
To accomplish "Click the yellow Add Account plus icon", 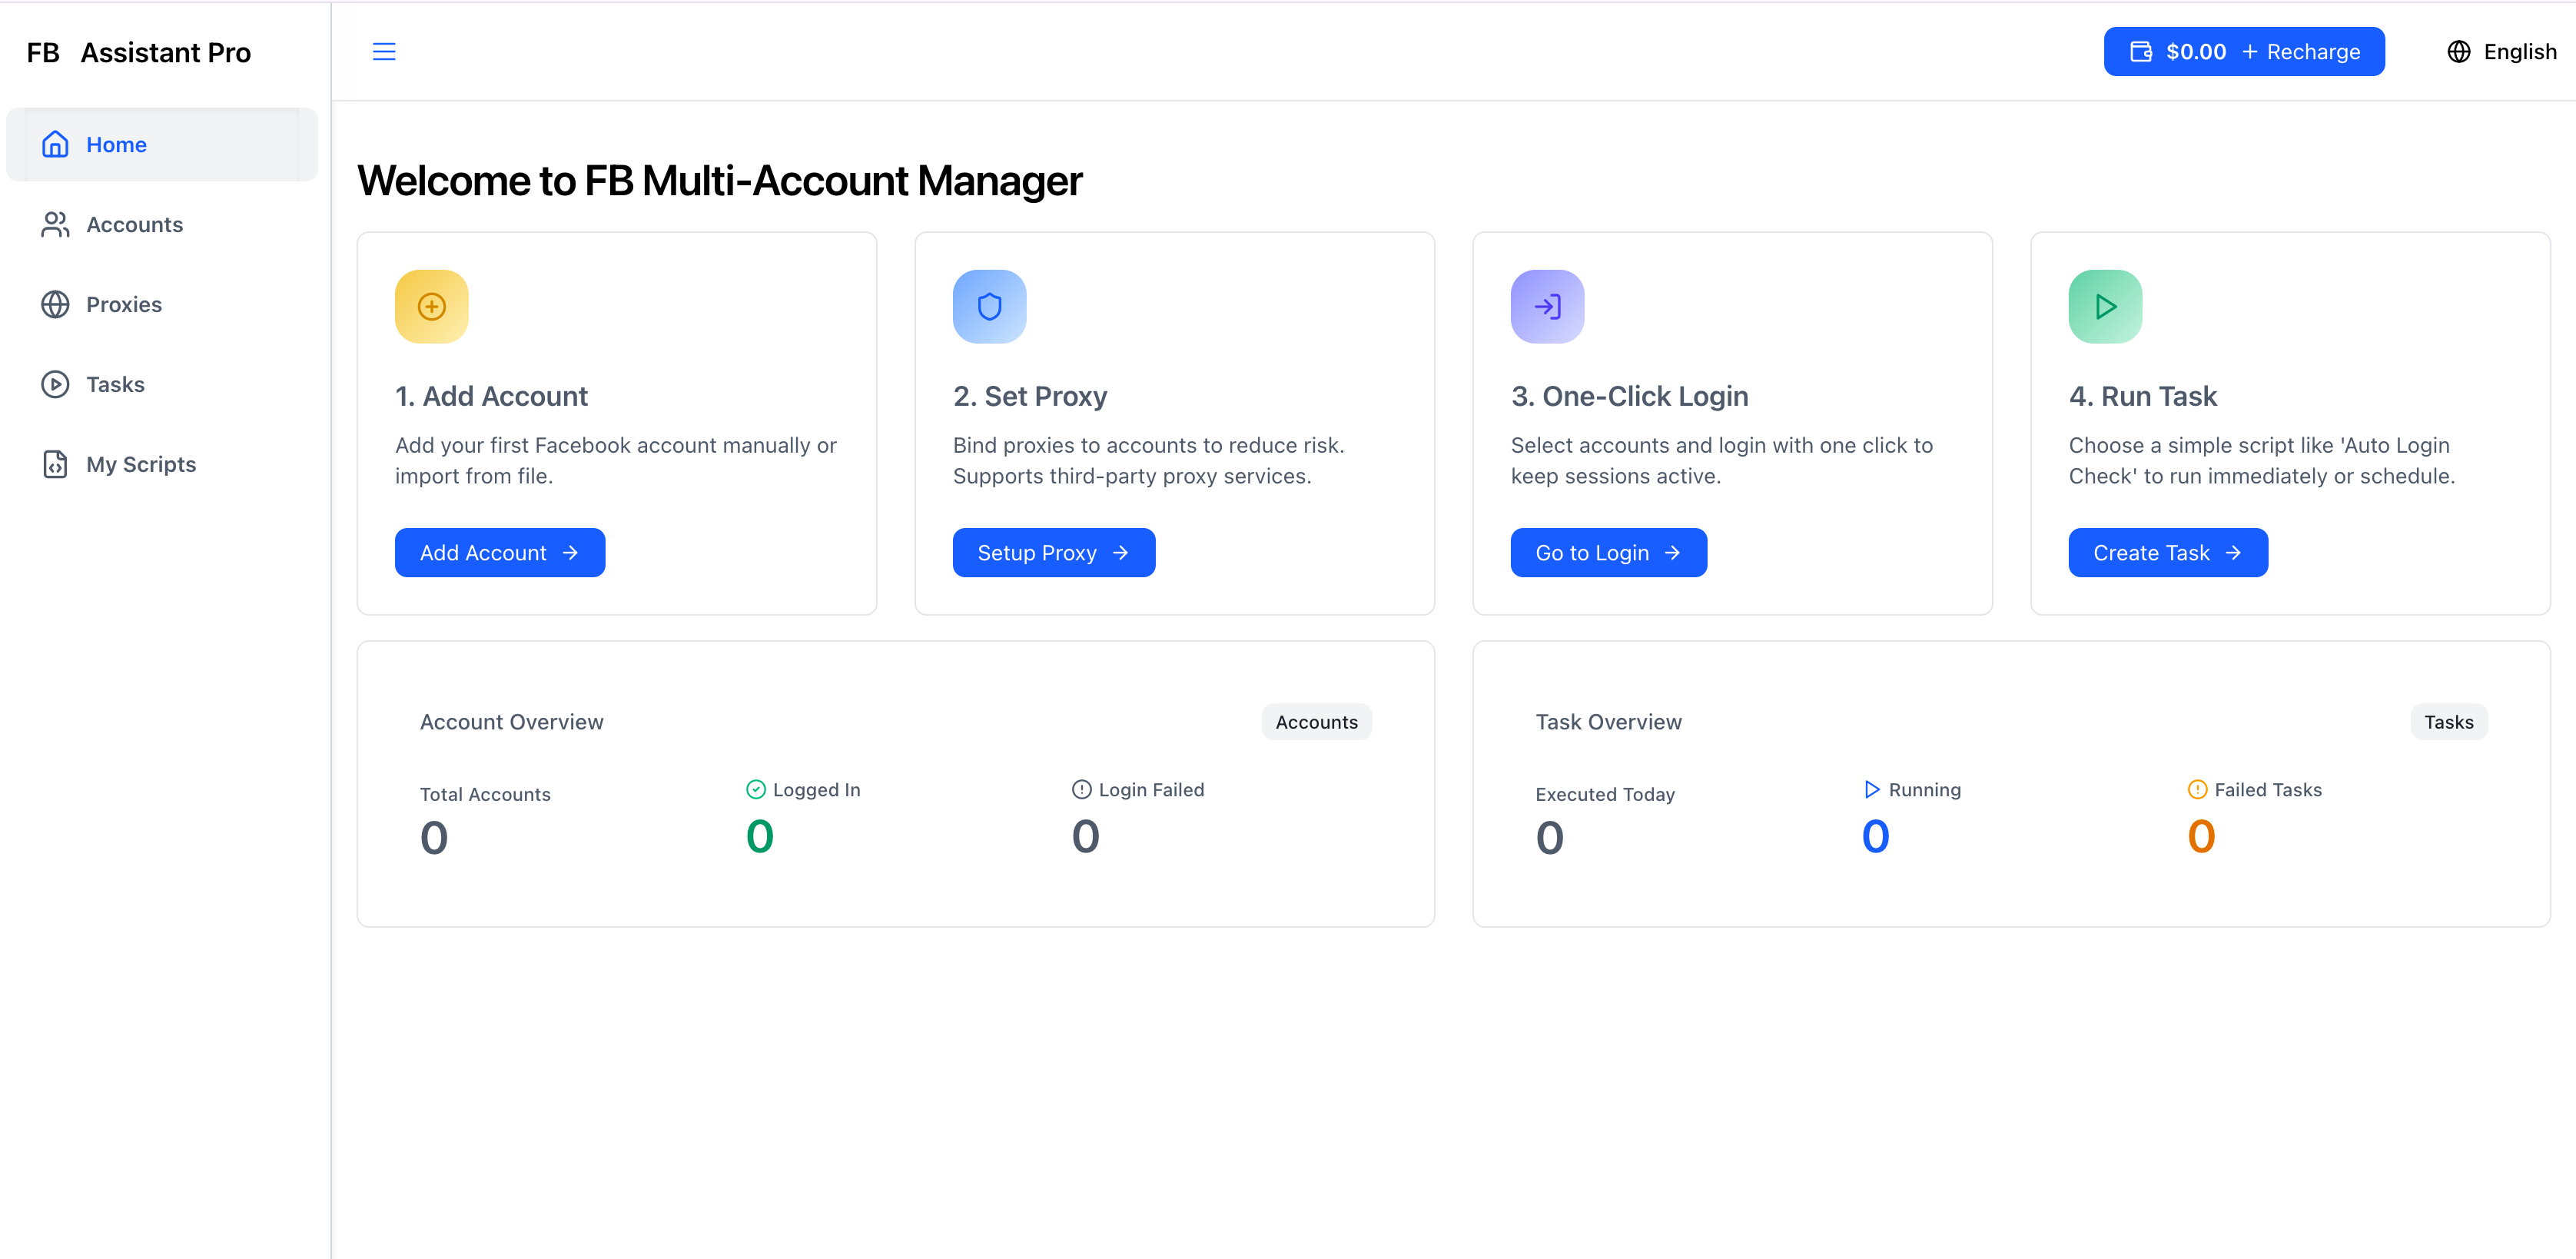I will point(431,306).
